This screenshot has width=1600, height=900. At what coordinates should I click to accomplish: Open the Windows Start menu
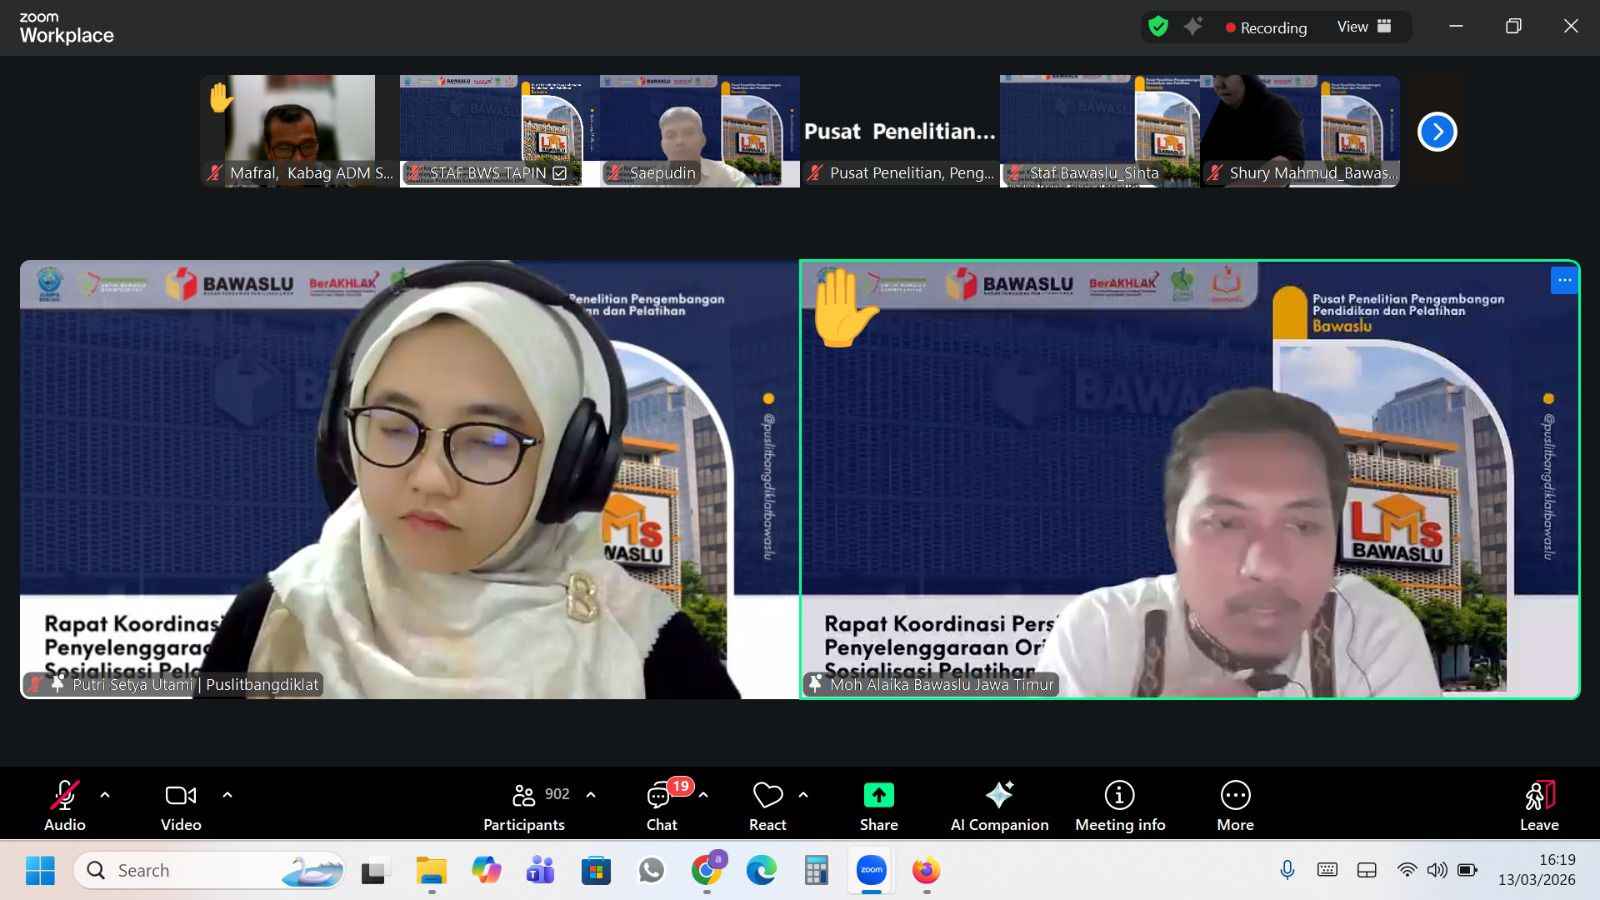tap(40, 871)
